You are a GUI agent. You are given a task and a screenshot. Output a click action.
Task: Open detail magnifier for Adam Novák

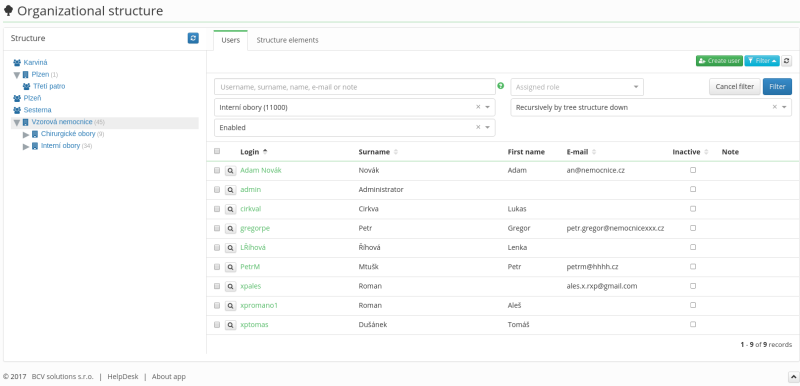tap(231, 170)
